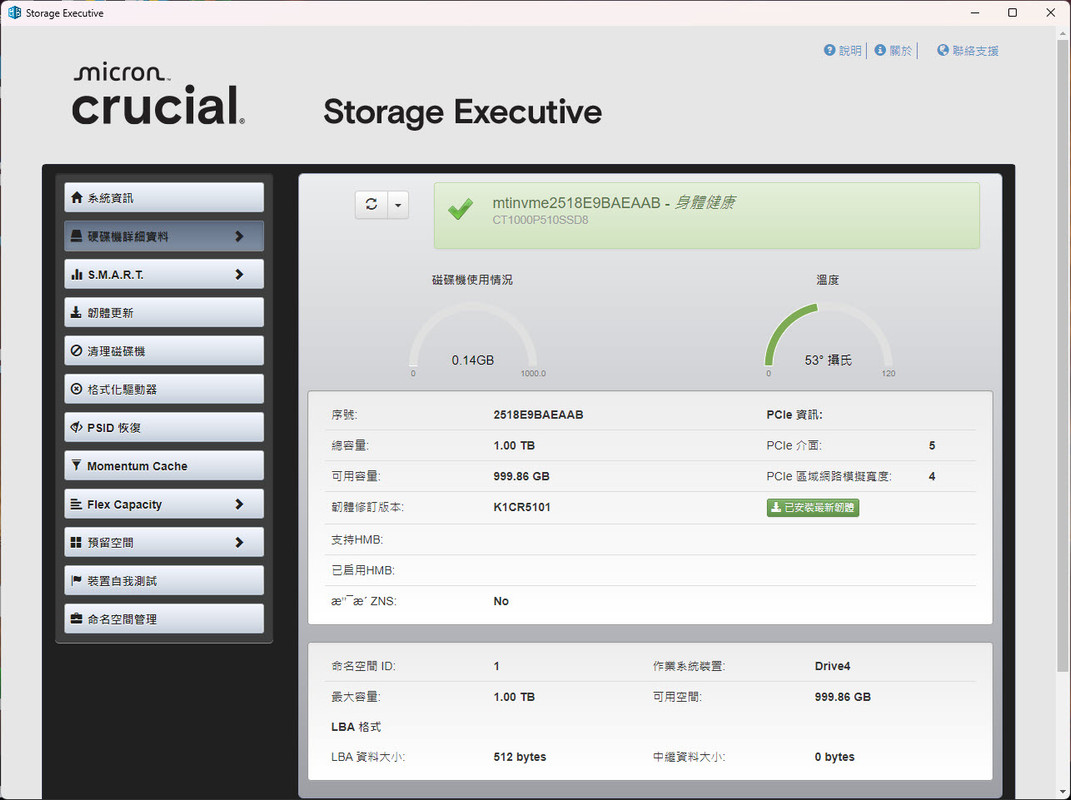
Task: Click the Drive4 OS device value
Action: 832,666
